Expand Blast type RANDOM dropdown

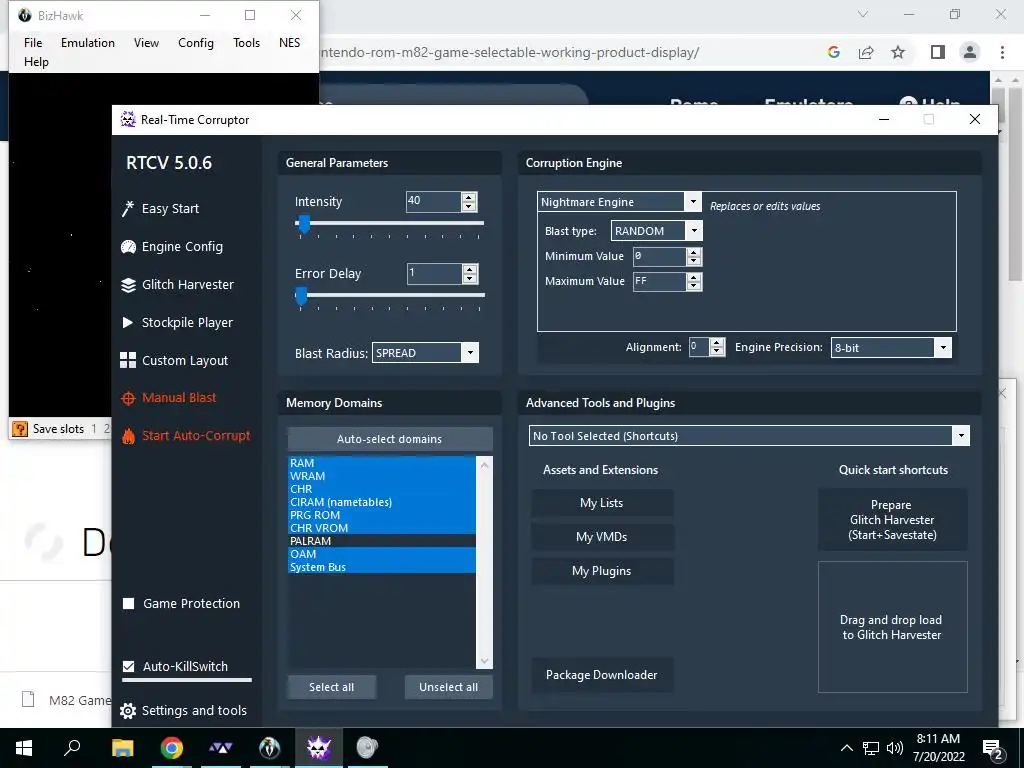694,231
